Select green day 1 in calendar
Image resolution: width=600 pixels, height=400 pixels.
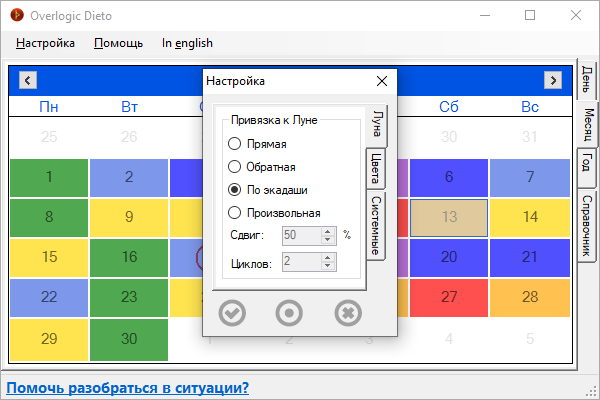[49, 178]
